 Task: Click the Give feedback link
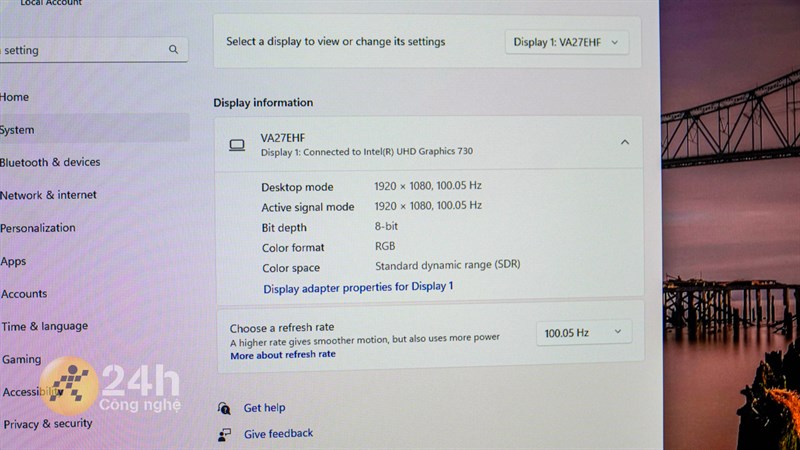pos(278,434)
